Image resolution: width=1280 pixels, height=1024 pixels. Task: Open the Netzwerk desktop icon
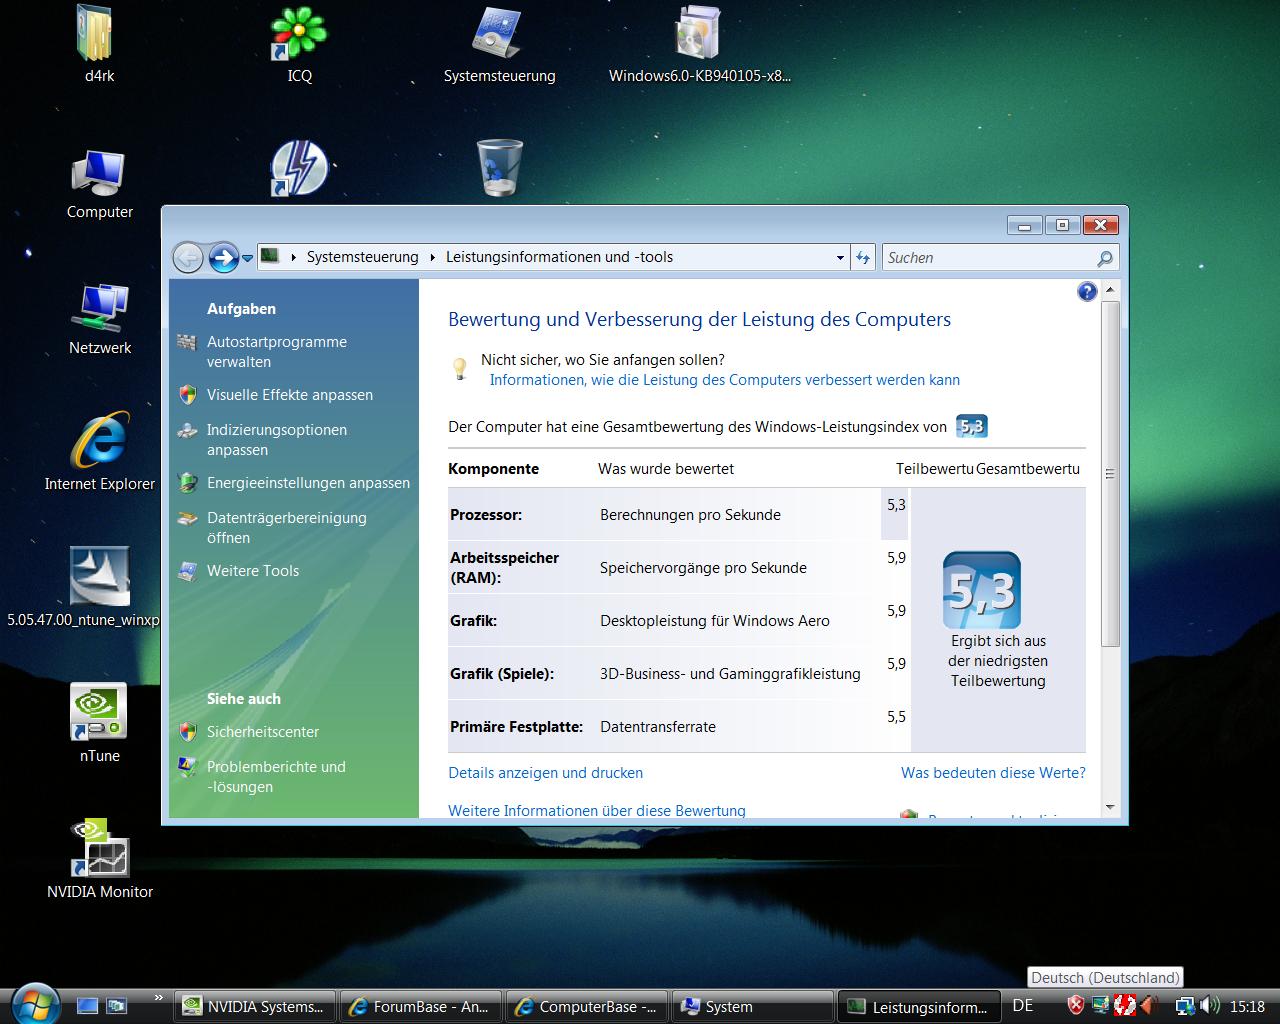pyautogui.click(x=99, y=320)
